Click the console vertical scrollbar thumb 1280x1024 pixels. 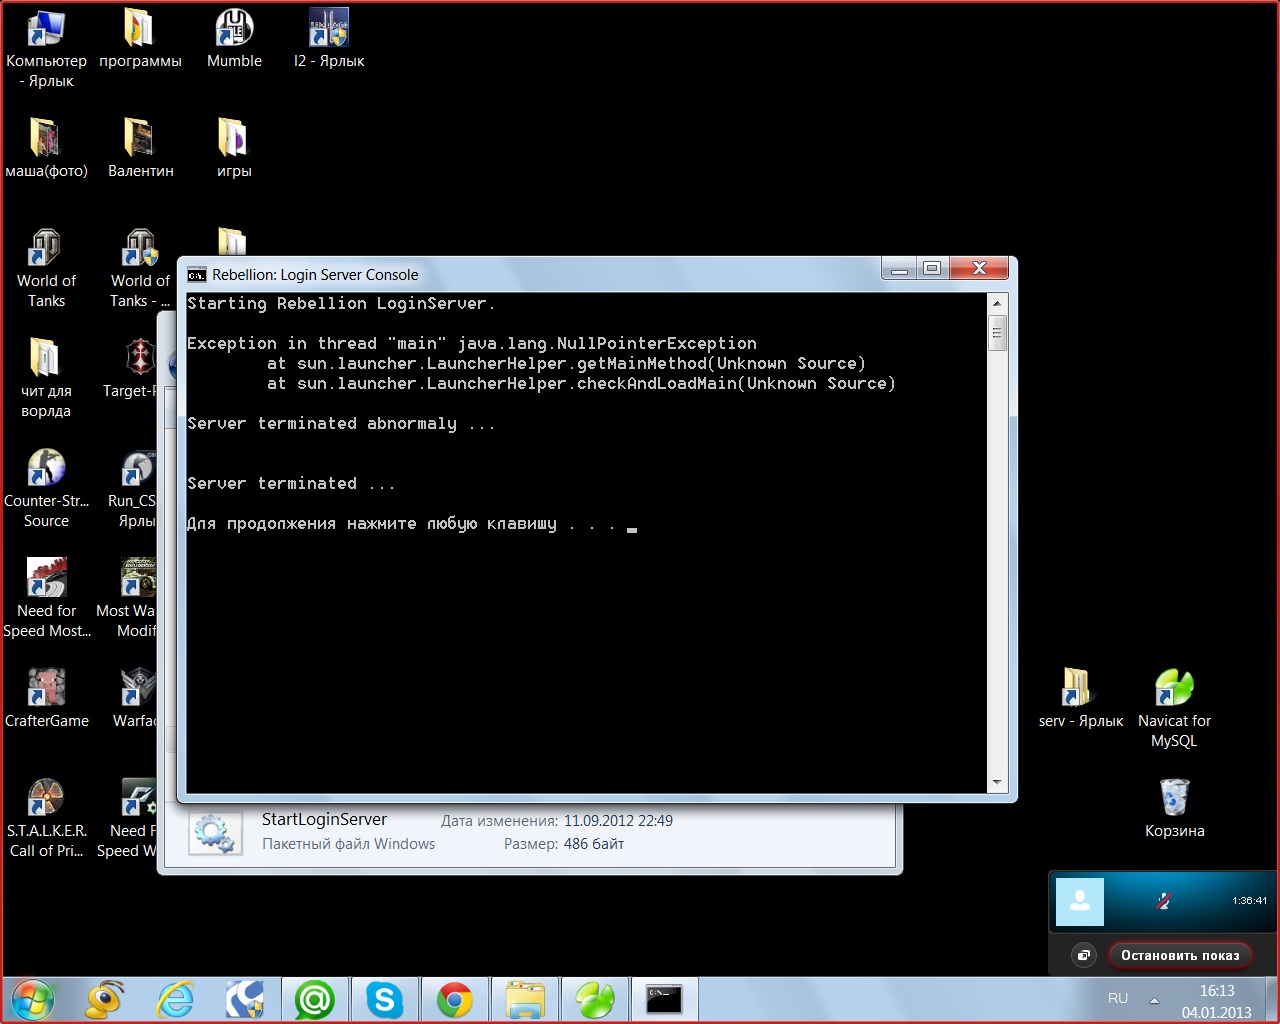[x=997, y=332]
